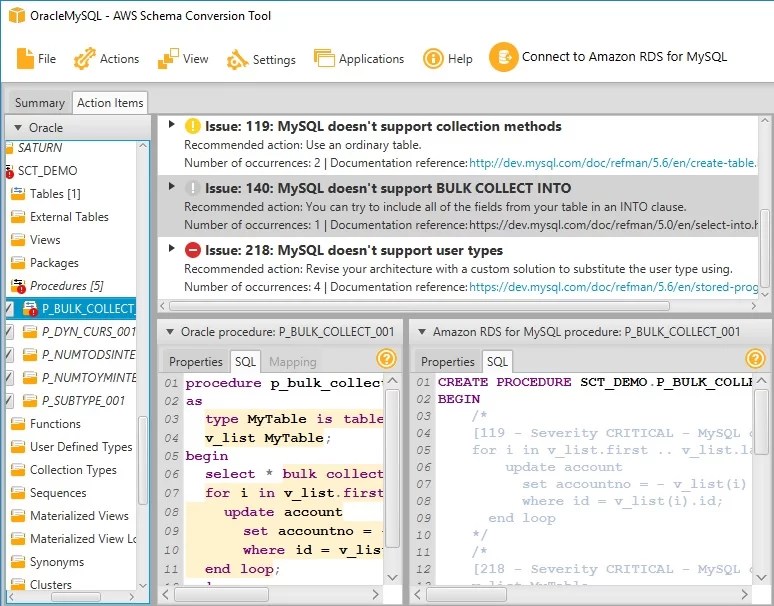
Task: Click scroll-down arrow in Amazon RDS SQL editor
Action: coord(761,577)
